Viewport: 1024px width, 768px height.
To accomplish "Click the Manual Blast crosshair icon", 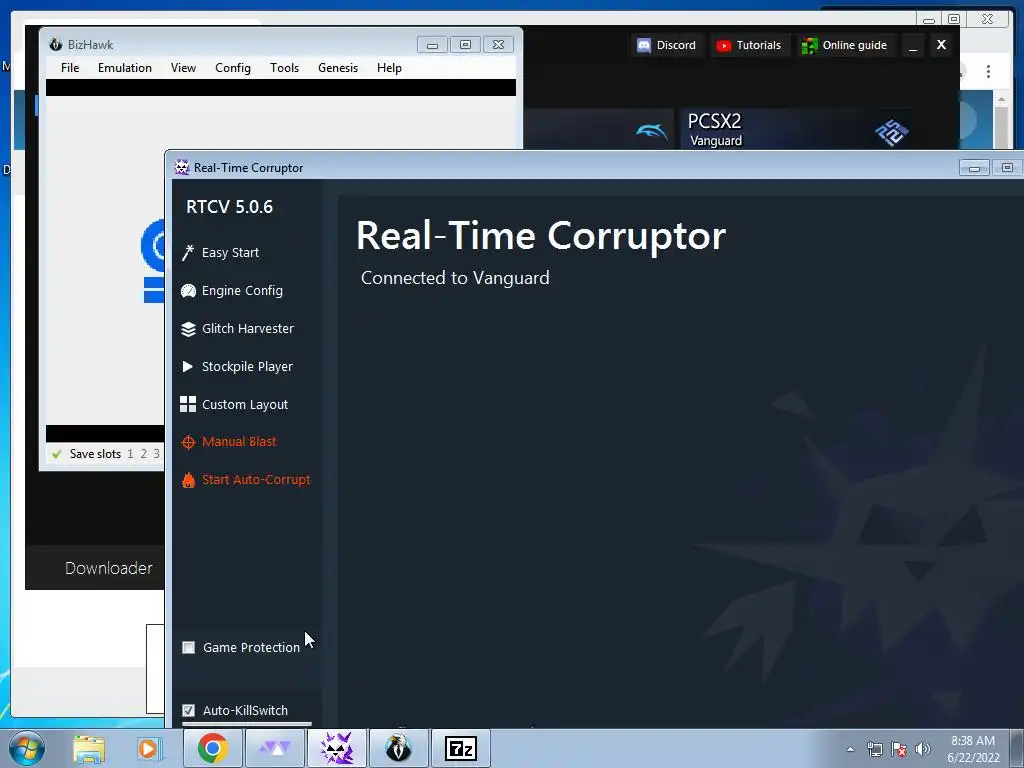I will coord(188,442).
